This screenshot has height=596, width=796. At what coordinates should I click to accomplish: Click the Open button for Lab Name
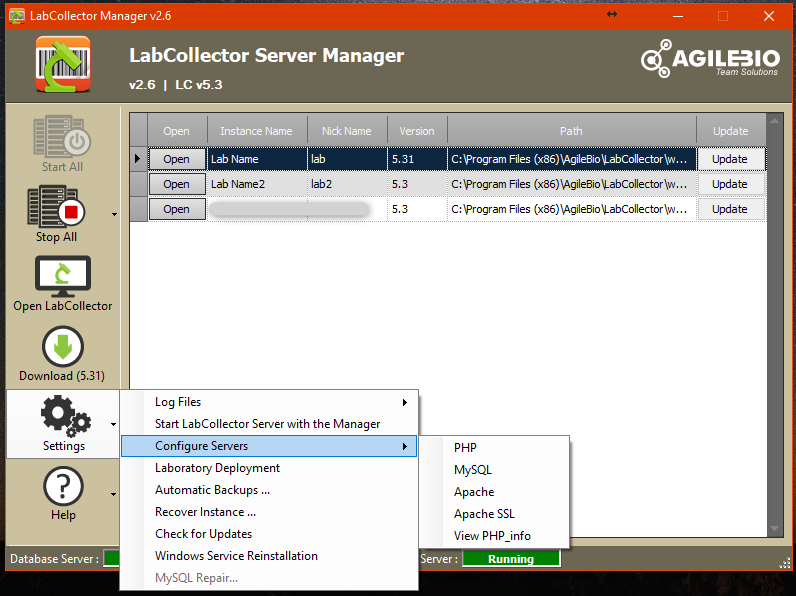point(177,159)
